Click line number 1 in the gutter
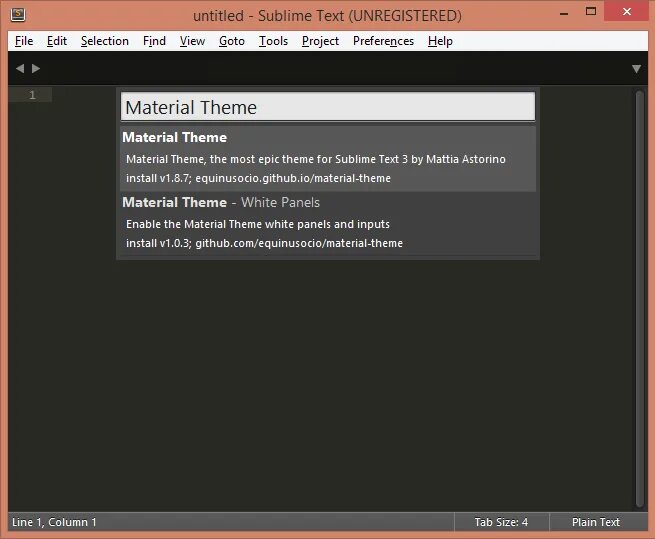Viewport: 655px width, 539px height. pyautogui.click(x=32, y=95)
